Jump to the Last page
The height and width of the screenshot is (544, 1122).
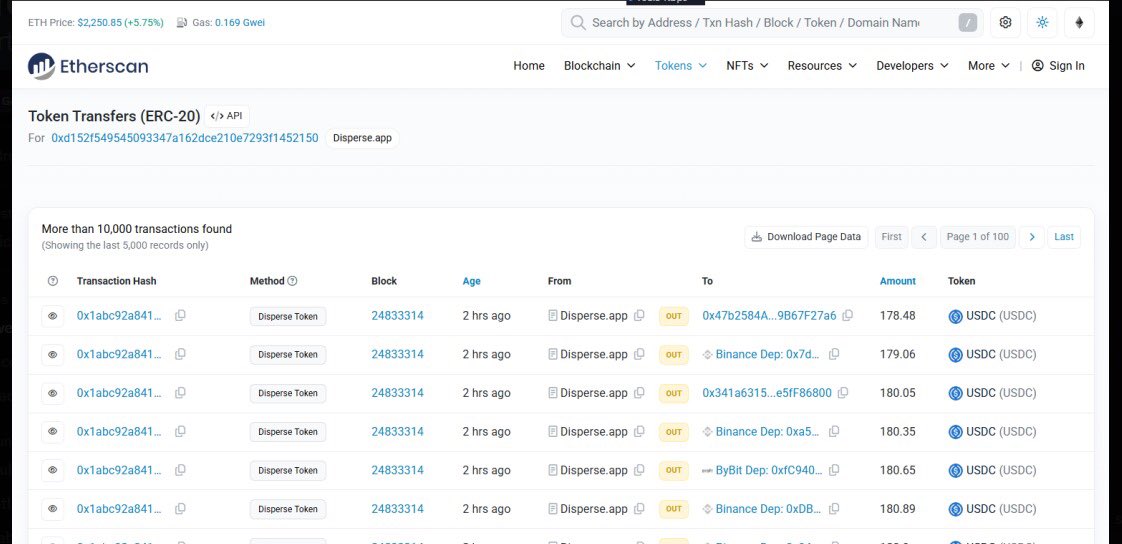1064,237
